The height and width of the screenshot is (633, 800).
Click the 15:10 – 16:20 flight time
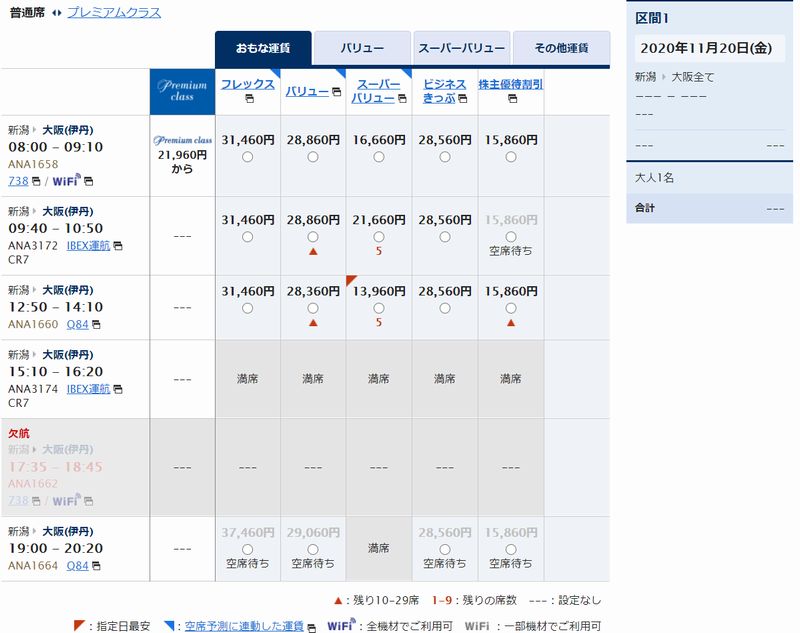point(56,372)
